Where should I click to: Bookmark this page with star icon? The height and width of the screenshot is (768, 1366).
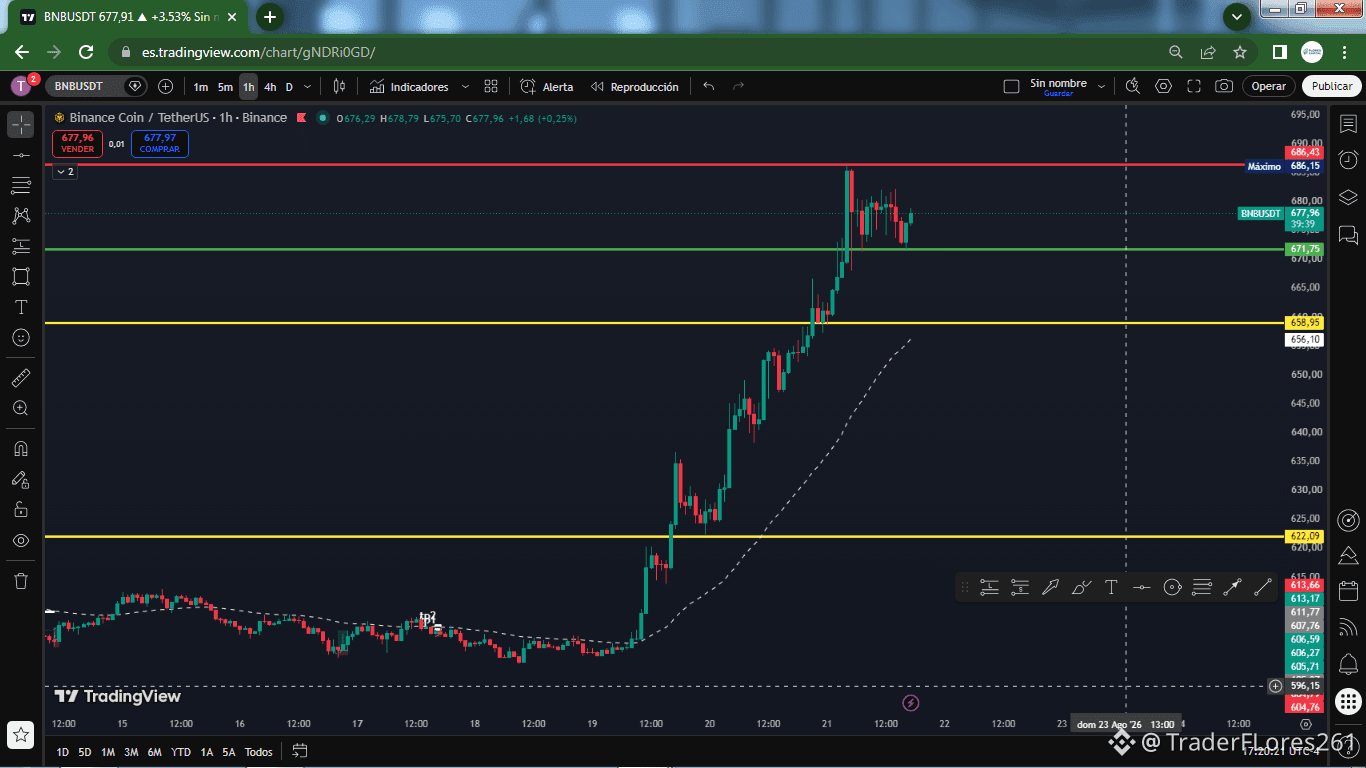[1240, 52]
